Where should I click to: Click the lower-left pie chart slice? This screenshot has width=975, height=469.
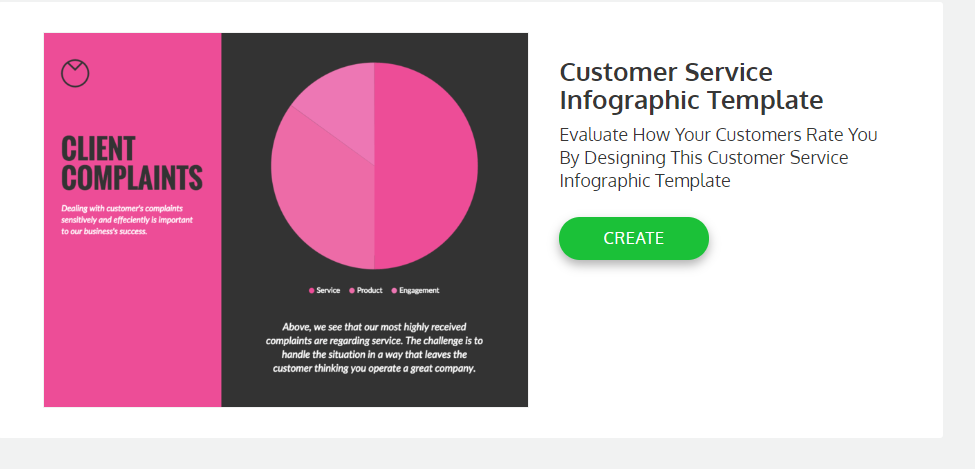320,200
